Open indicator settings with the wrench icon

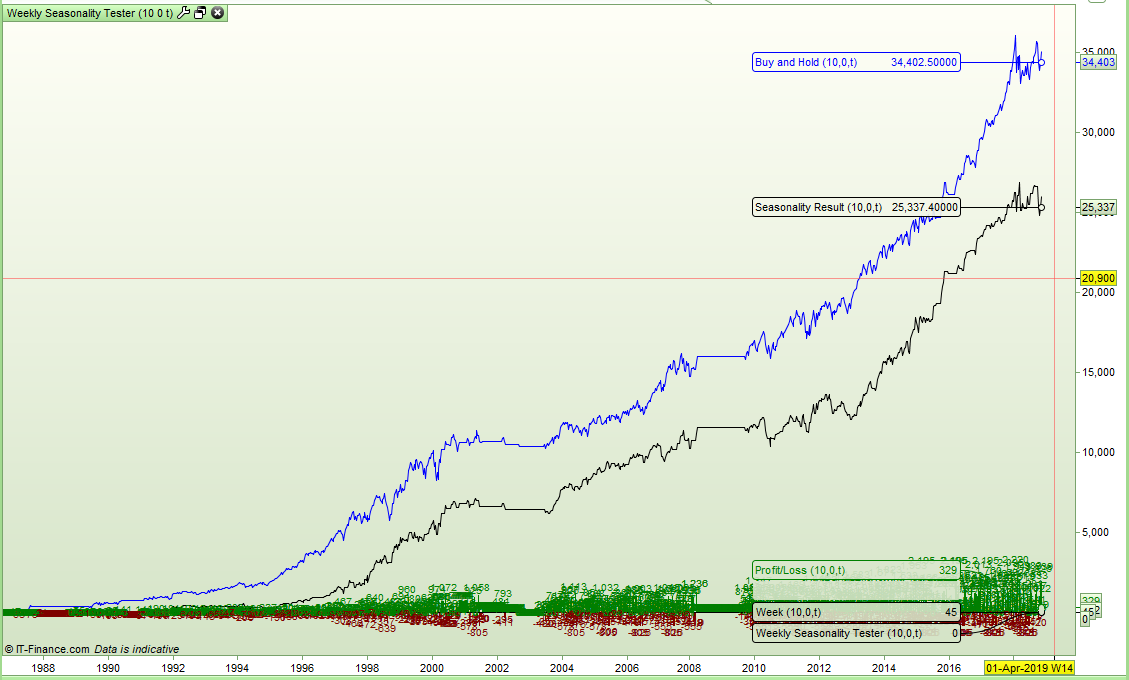[x=184, y=14]
